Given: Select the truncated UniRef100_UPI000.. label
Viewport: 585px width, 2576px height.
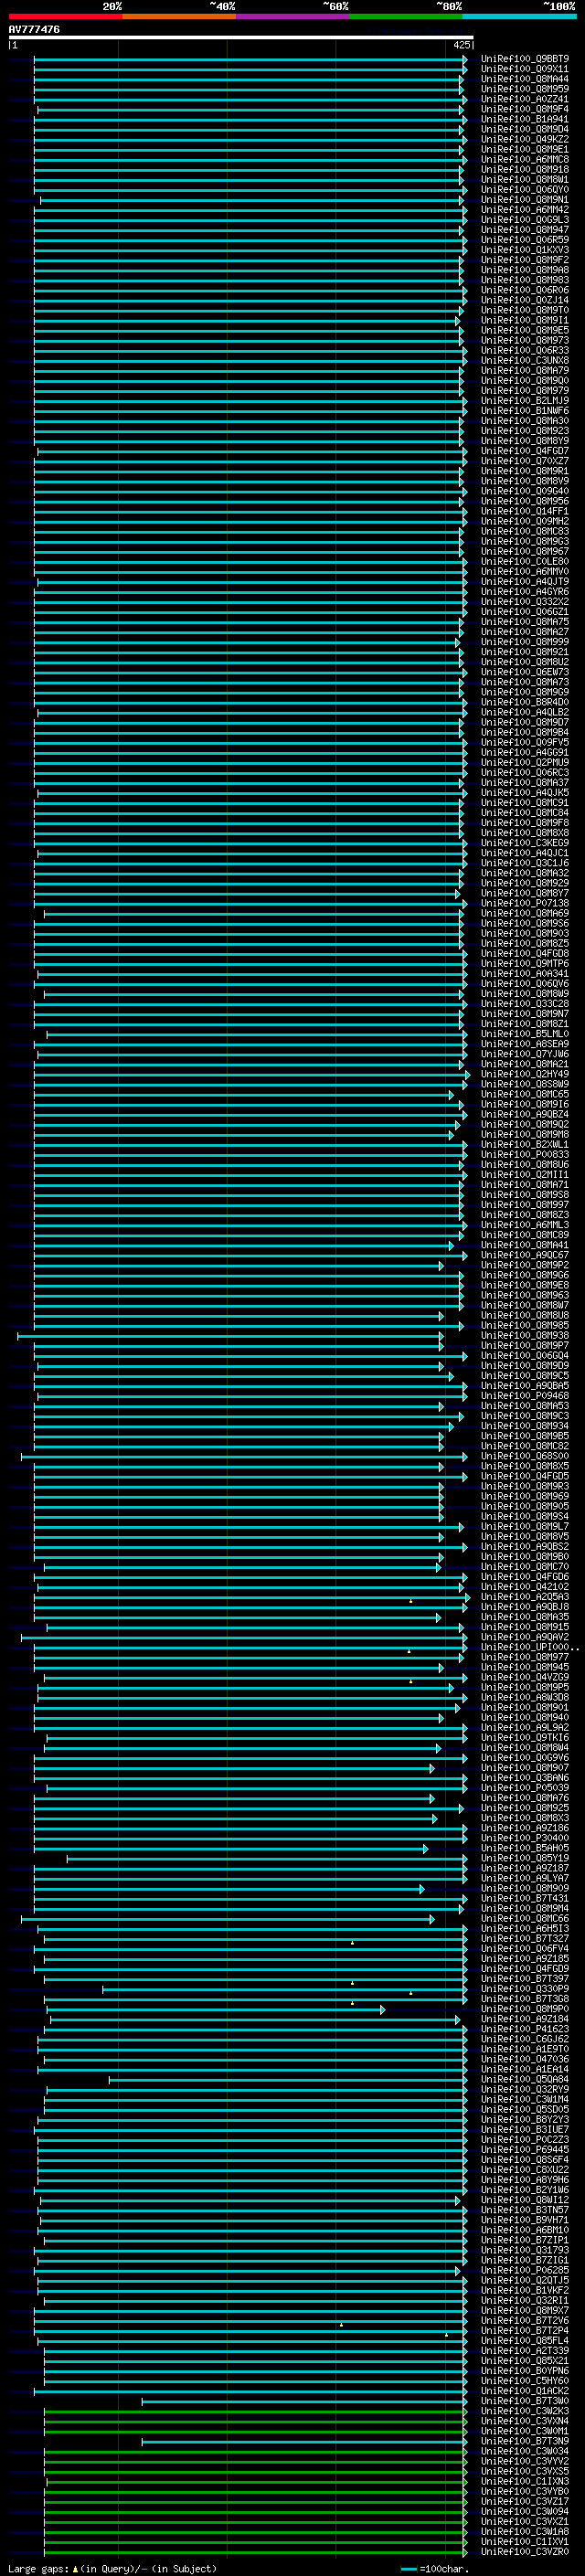Looking at the screenshot, I should point(530,1647).
